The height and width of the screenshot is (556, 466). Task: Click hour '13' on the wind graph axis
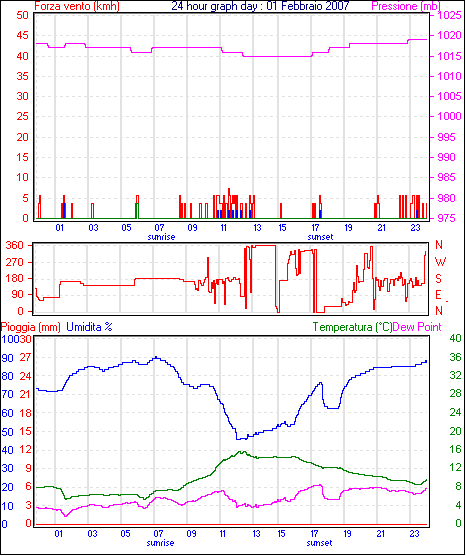point(257,228)
